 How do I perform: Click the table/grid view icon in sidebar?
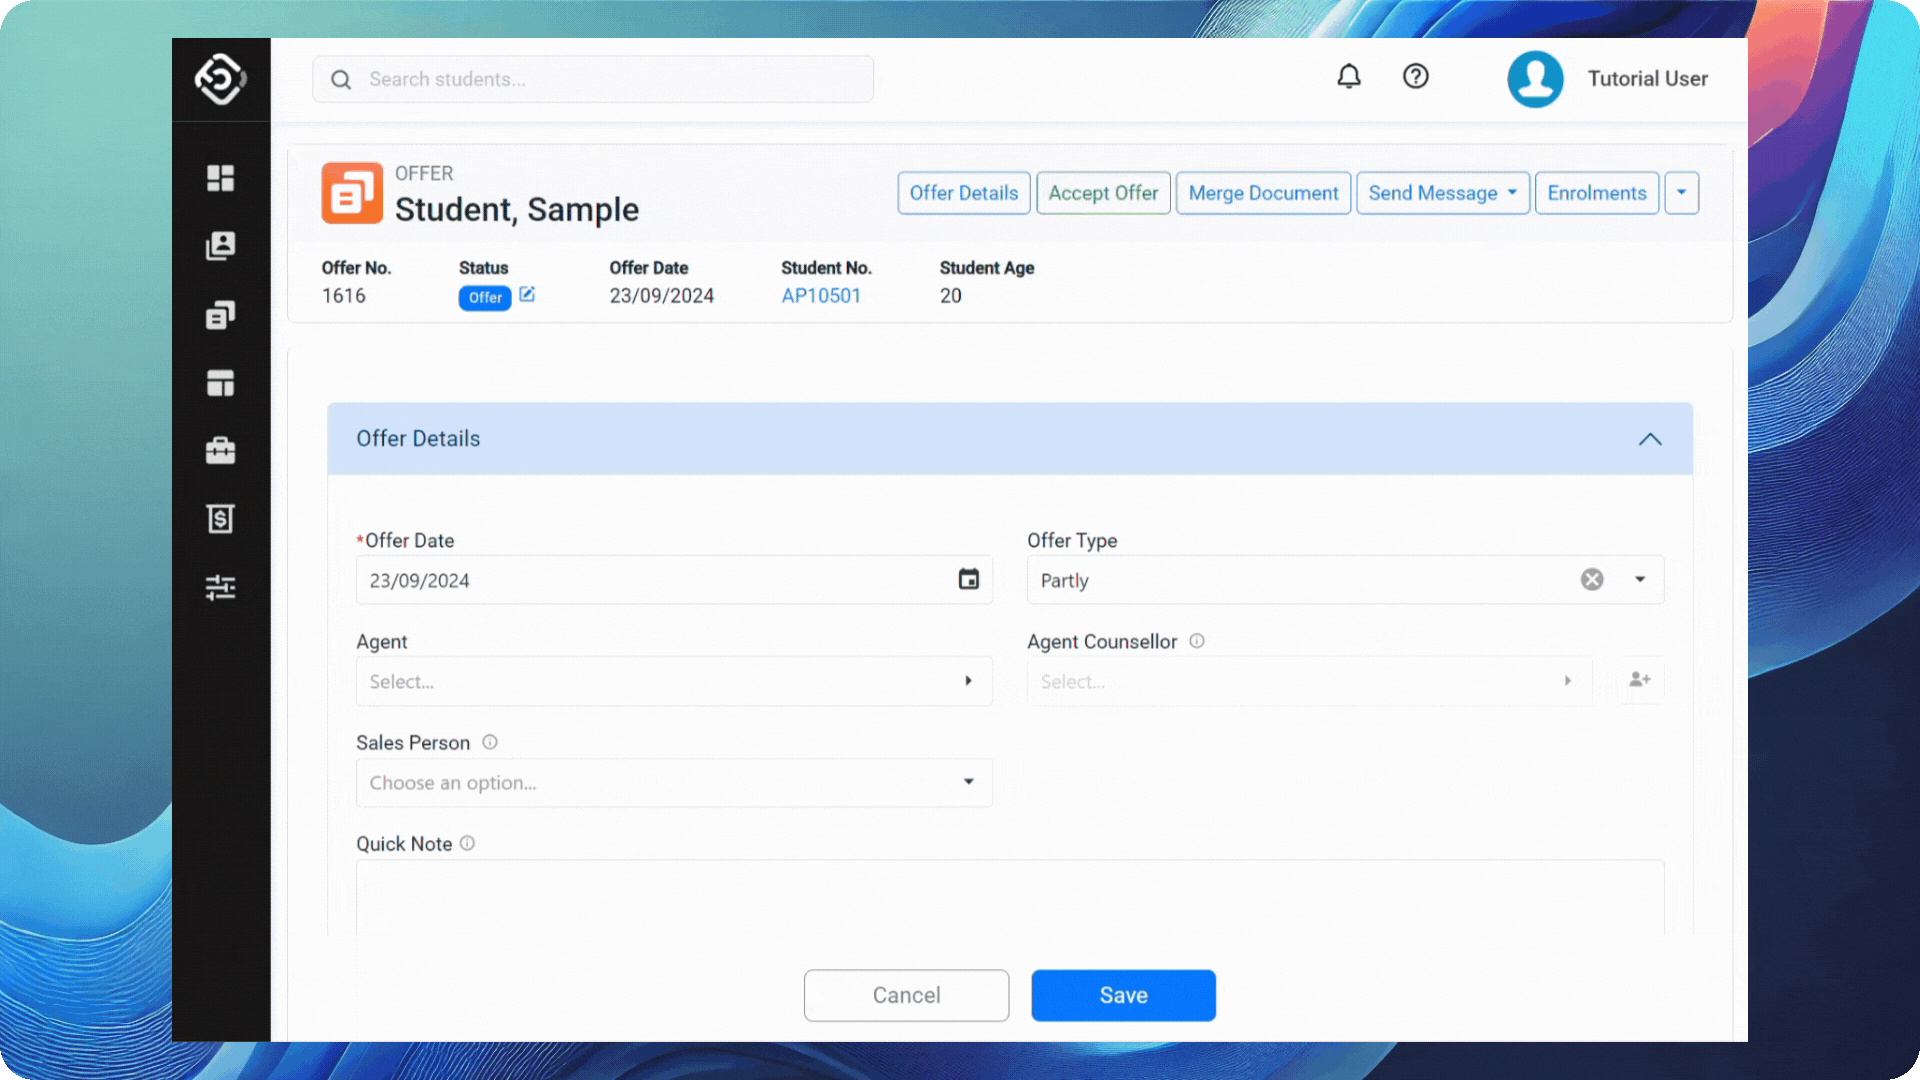[x=220, y=382]
